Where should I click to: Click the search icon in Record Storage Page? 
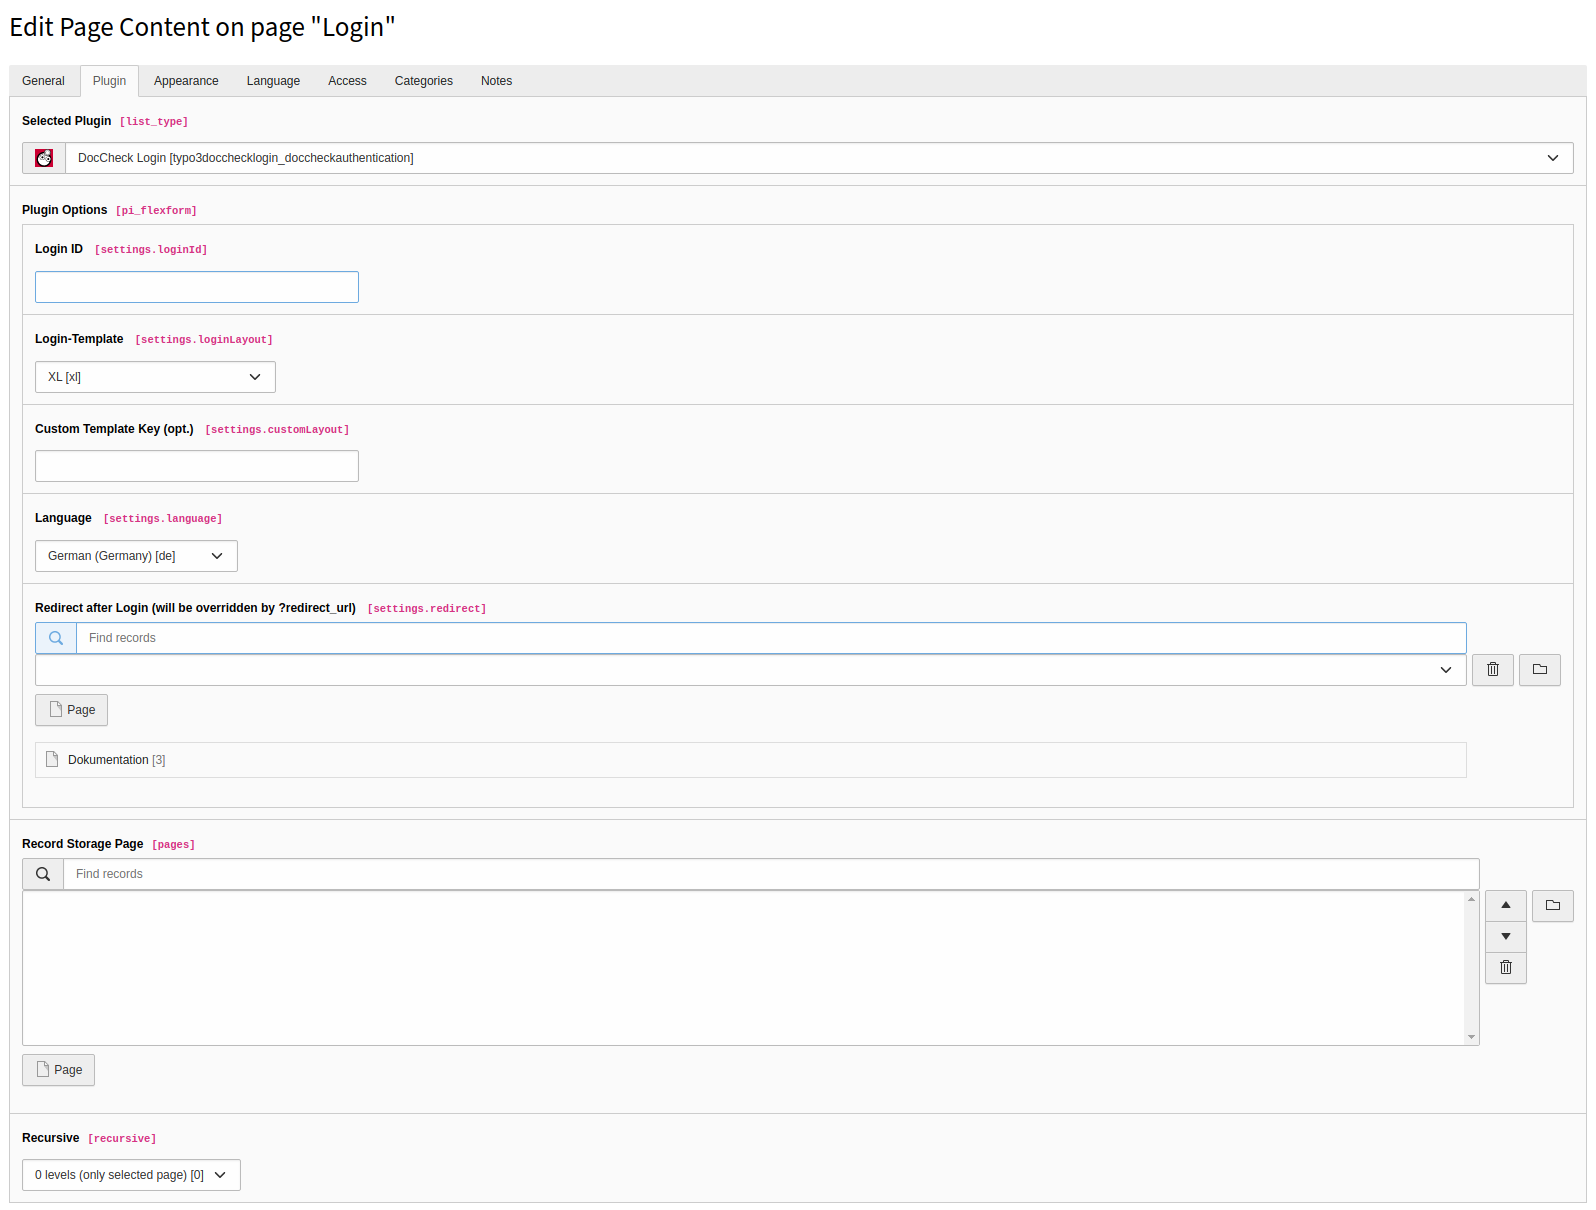[43, 874]
